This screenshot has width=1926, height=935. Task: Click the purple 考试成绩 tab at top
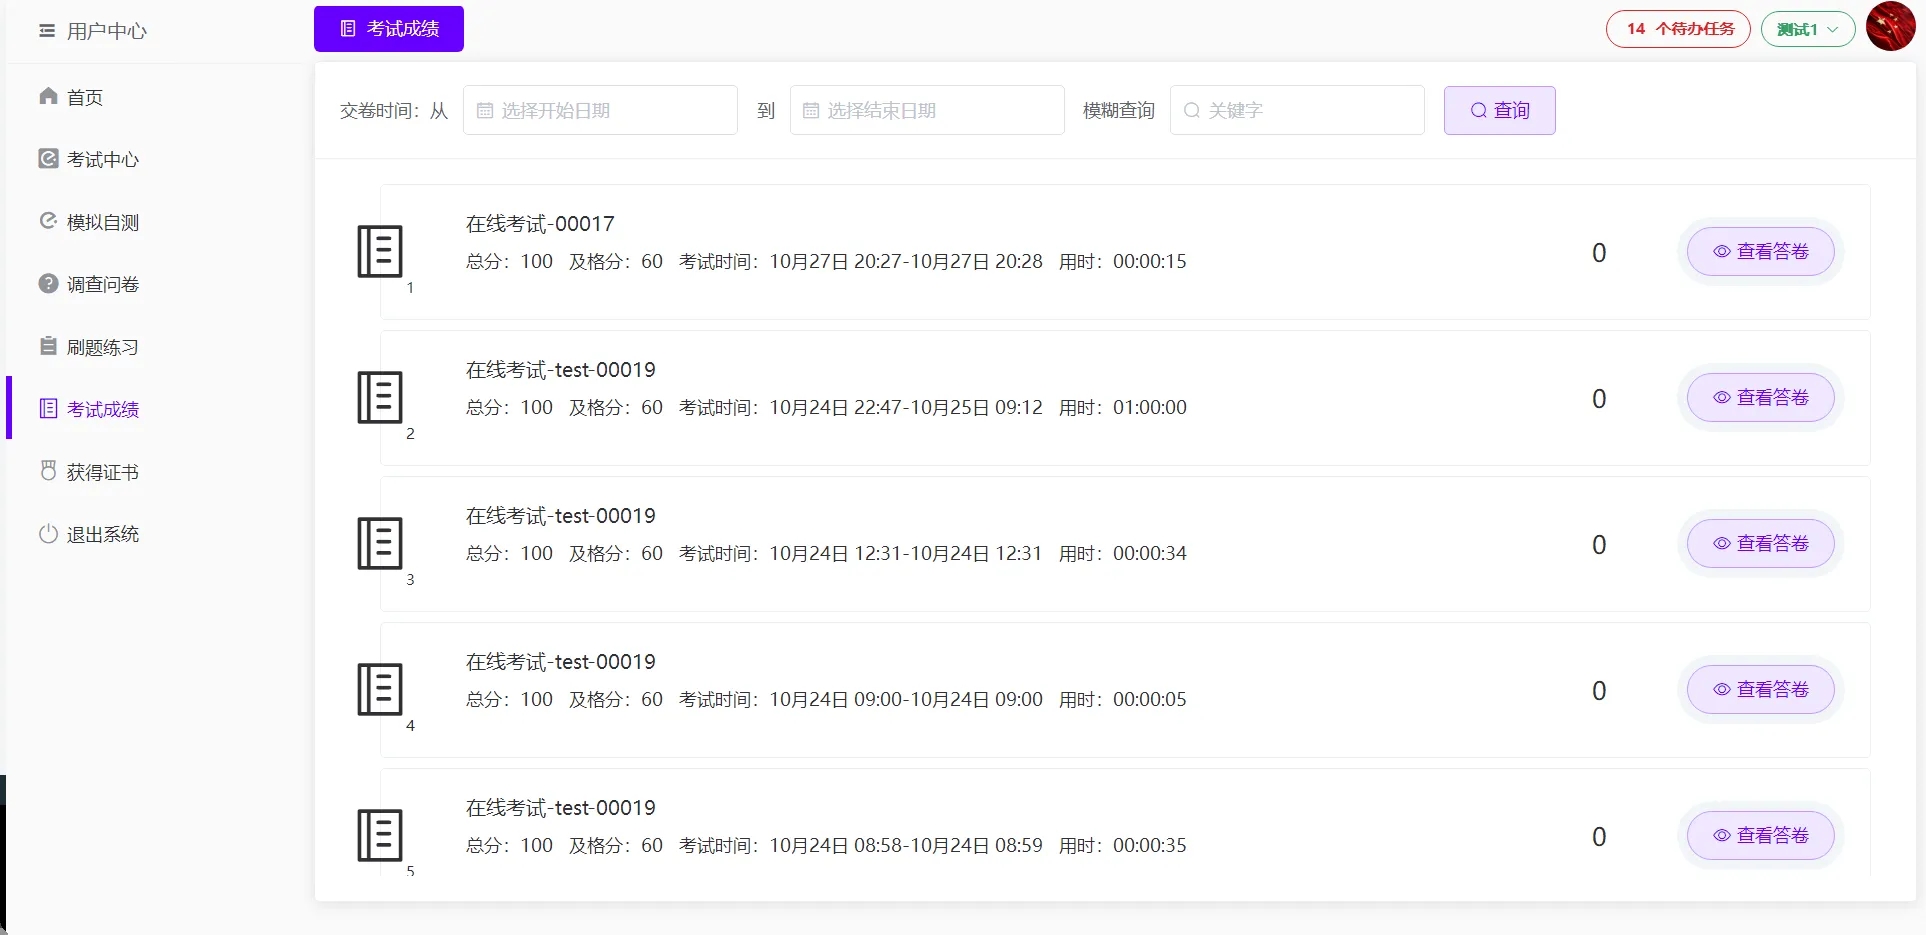click(389, 29)
